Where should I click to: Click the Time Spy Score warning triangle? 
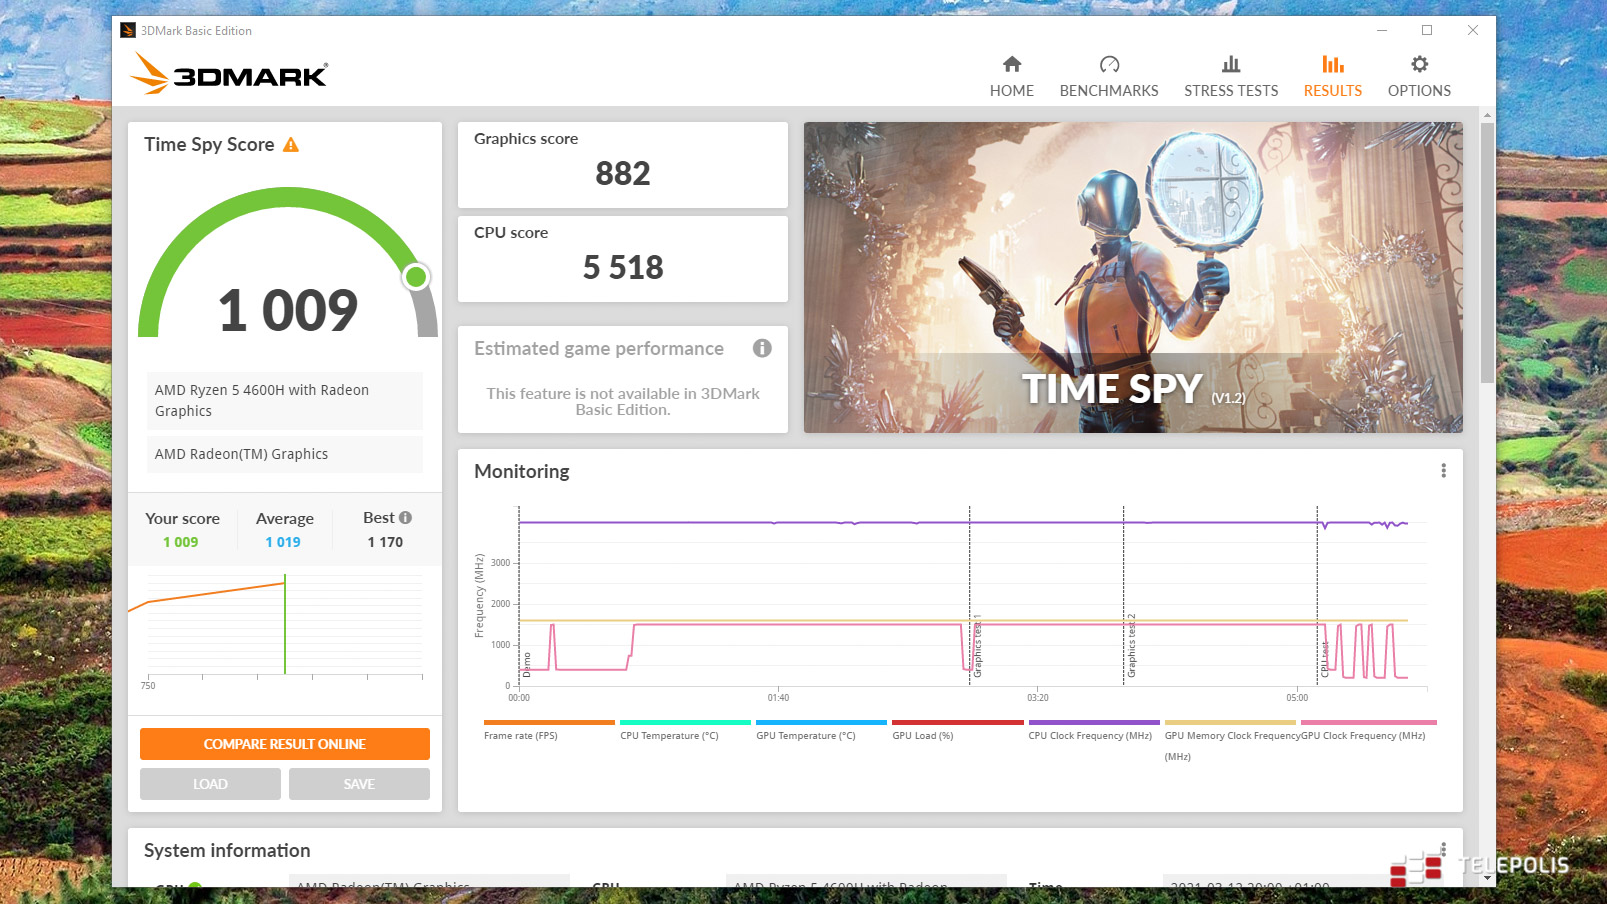tap(291, 145)
